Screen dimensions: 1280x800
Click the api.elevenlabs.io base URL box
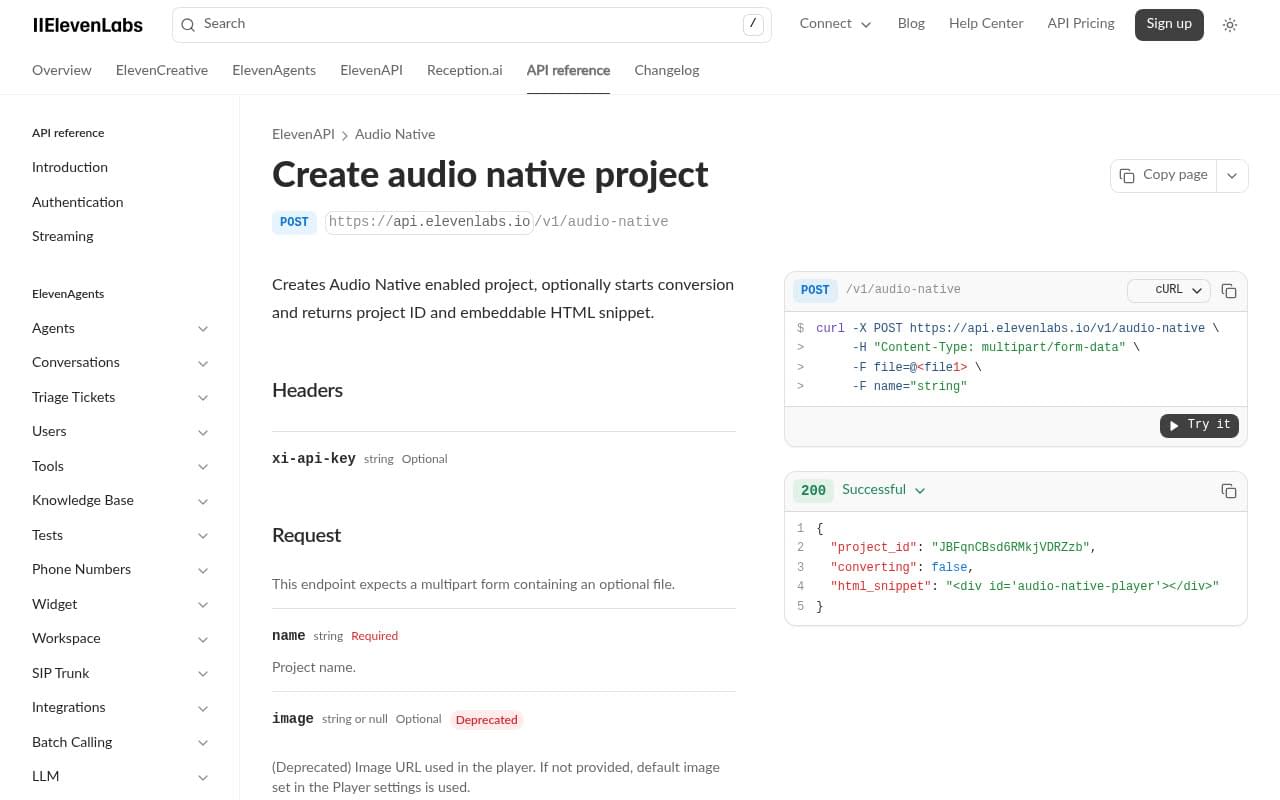429,222
